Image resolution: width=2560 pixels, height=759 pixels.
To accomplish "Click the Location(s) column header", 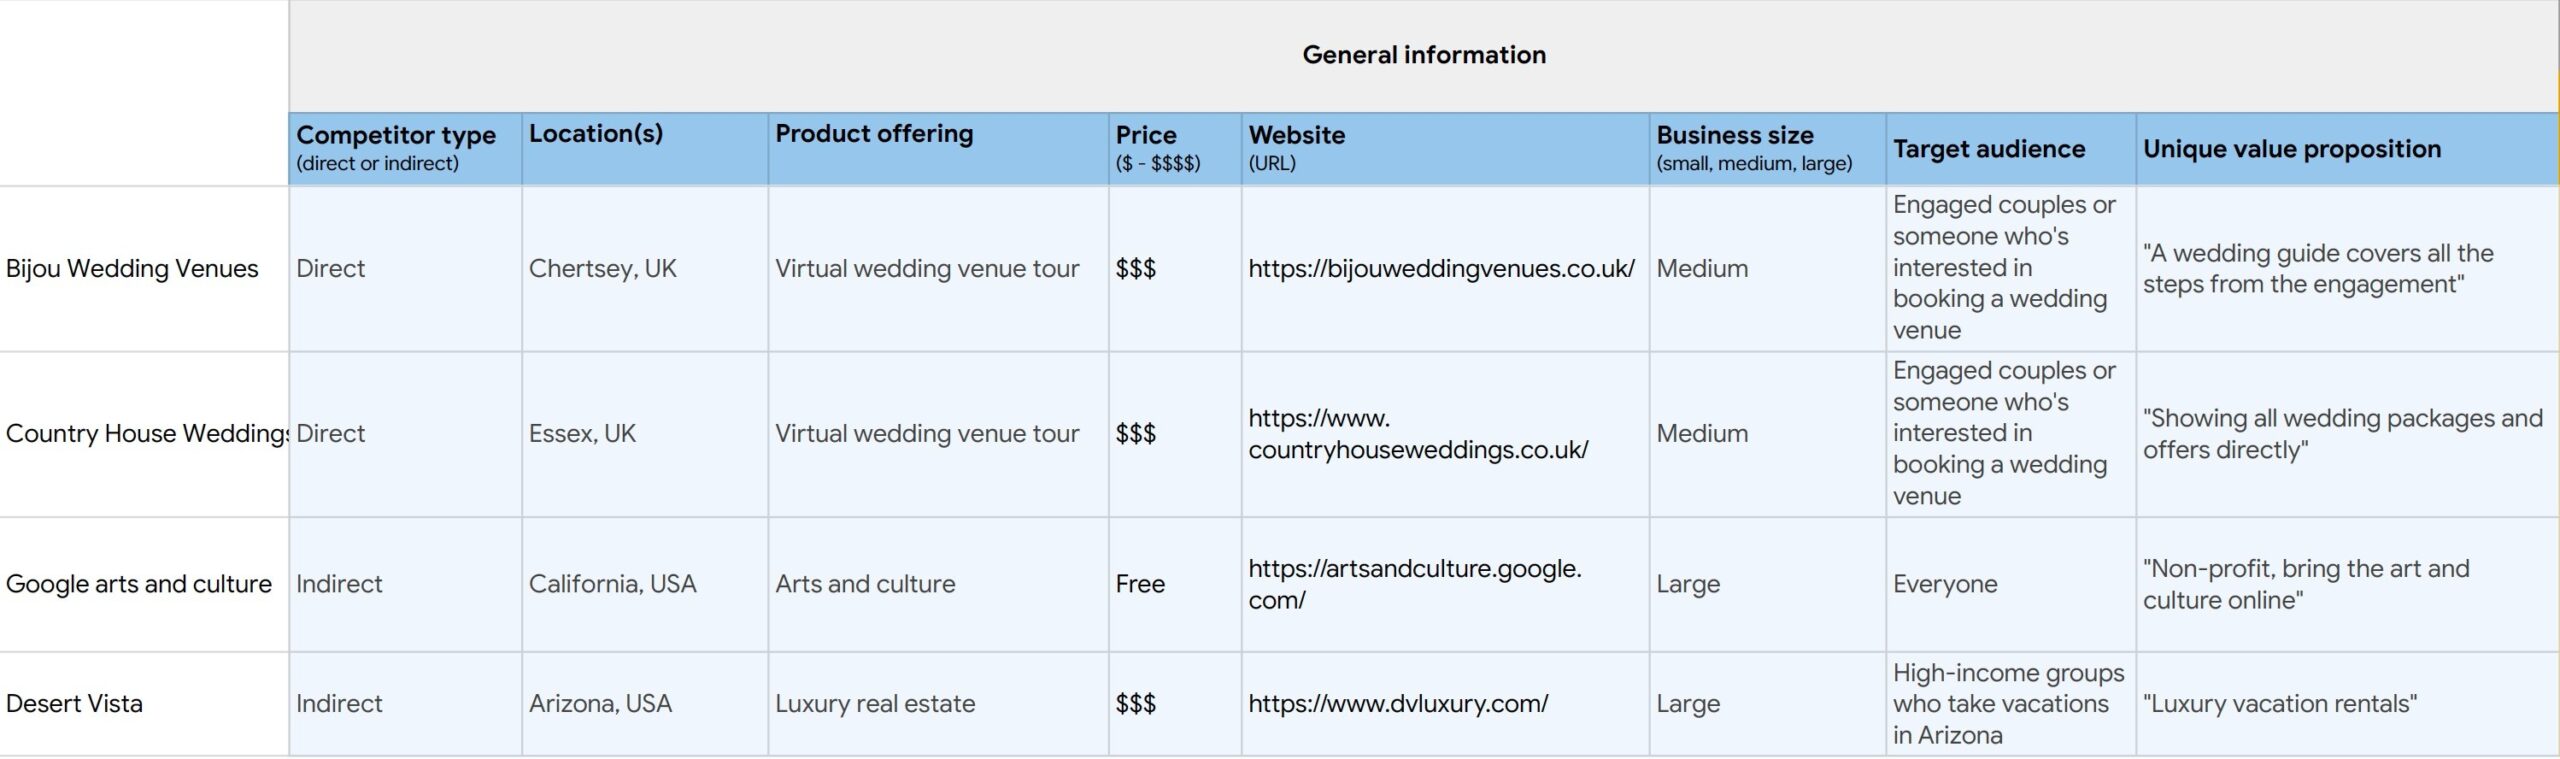I will click(x=596, y=134).
